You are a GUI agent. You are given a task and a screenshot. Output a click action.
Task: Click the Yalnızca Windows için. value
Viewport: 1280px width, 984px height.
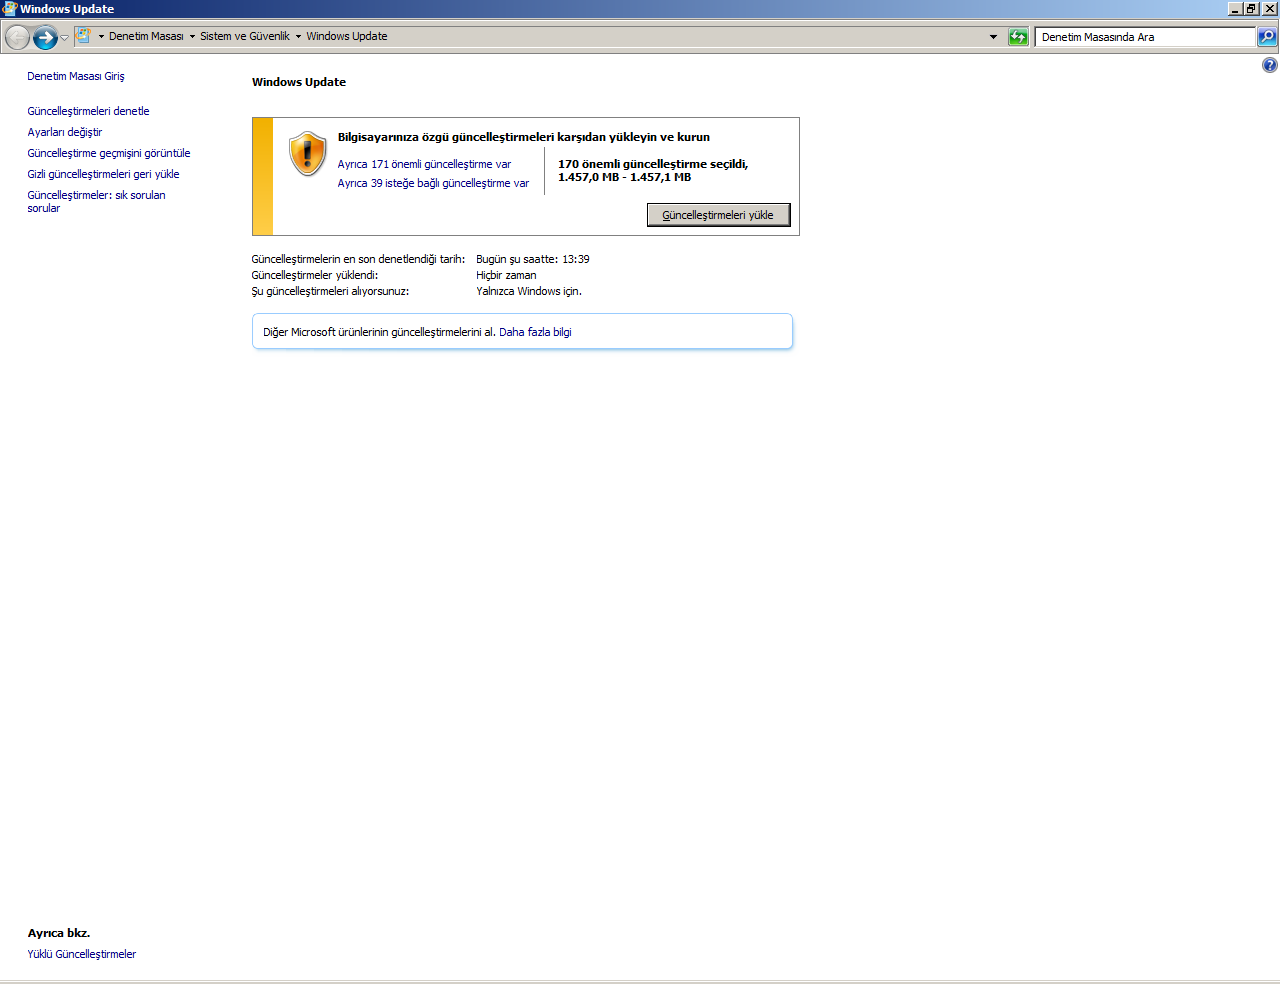pos(529,291)
